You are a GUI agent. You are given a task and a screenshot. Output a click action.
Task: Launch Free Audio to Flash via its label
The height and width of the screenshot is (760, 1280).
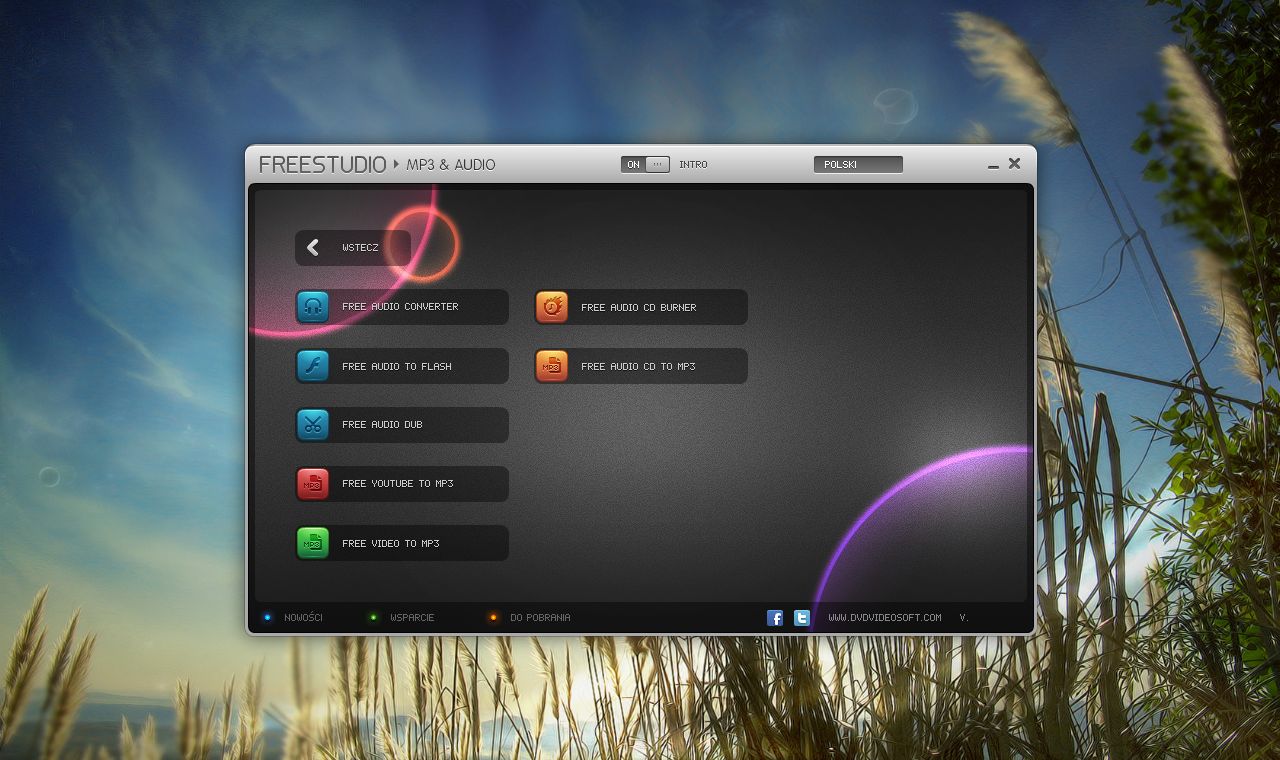pyautogui.click(x=397, y=366)
